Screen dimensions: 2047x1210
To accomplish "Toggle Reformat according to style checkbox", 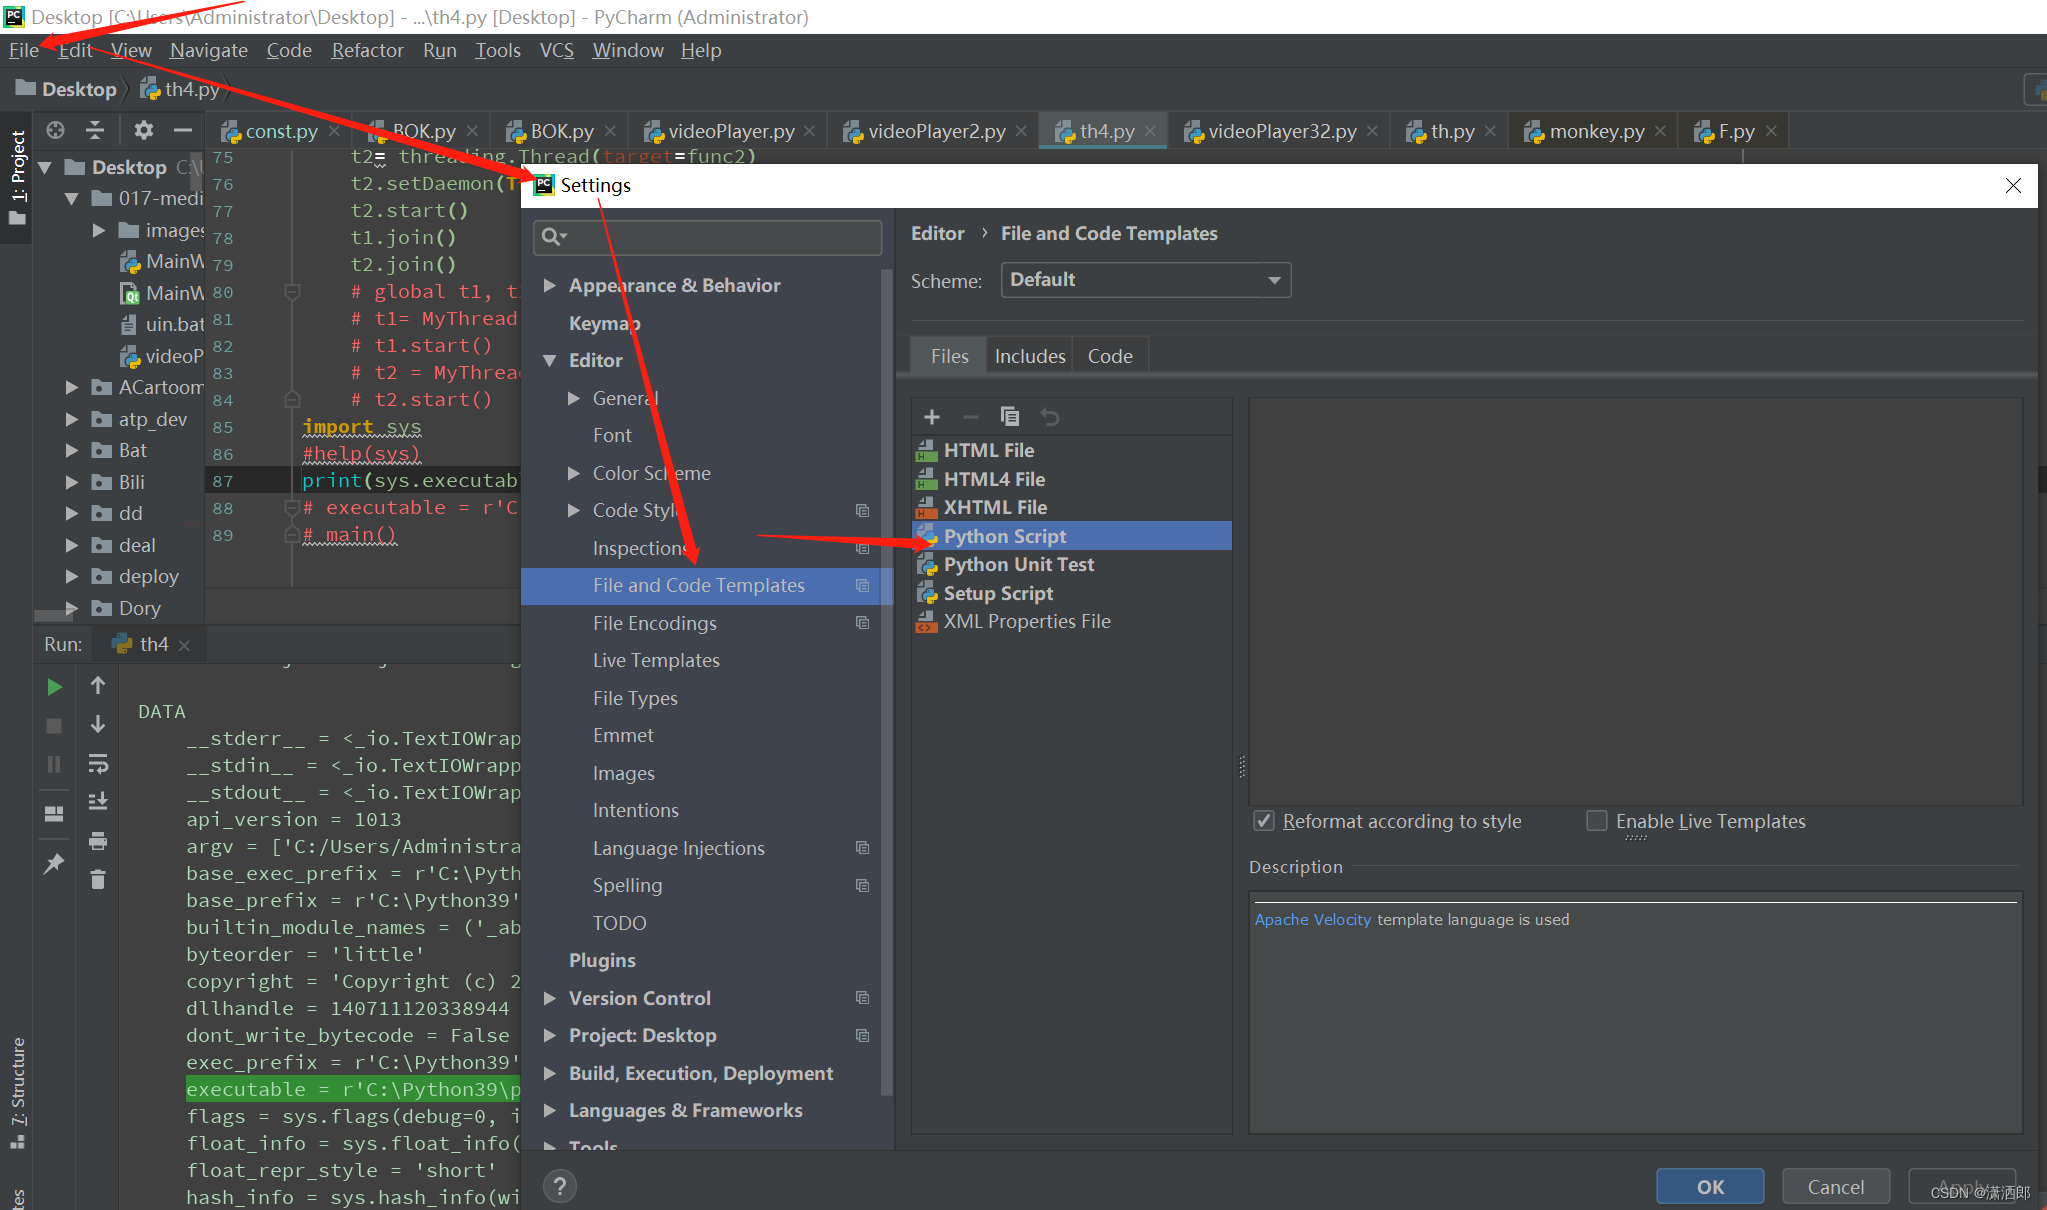I will [1264, 821].
